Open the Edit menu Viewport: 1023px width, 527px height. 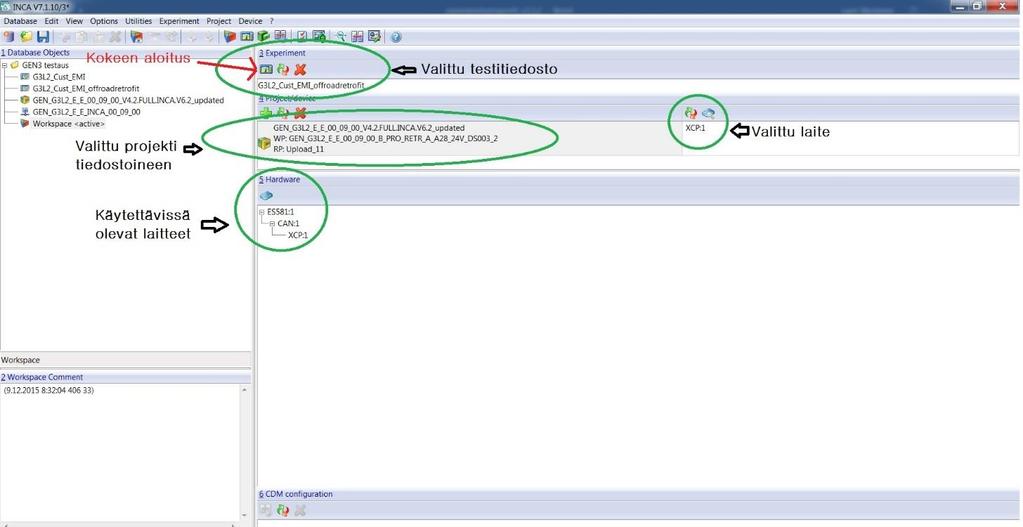[x=52, y=21]
